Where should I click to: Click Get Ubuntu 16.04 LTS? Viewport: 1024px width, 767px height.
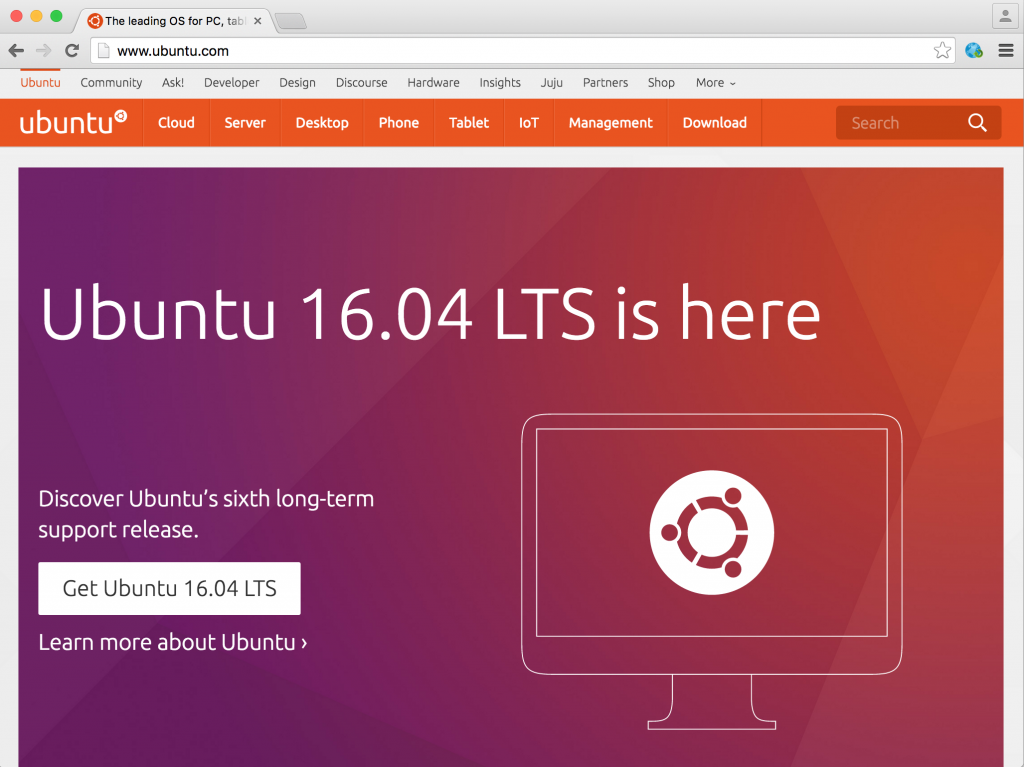click(x=168, y=588)
